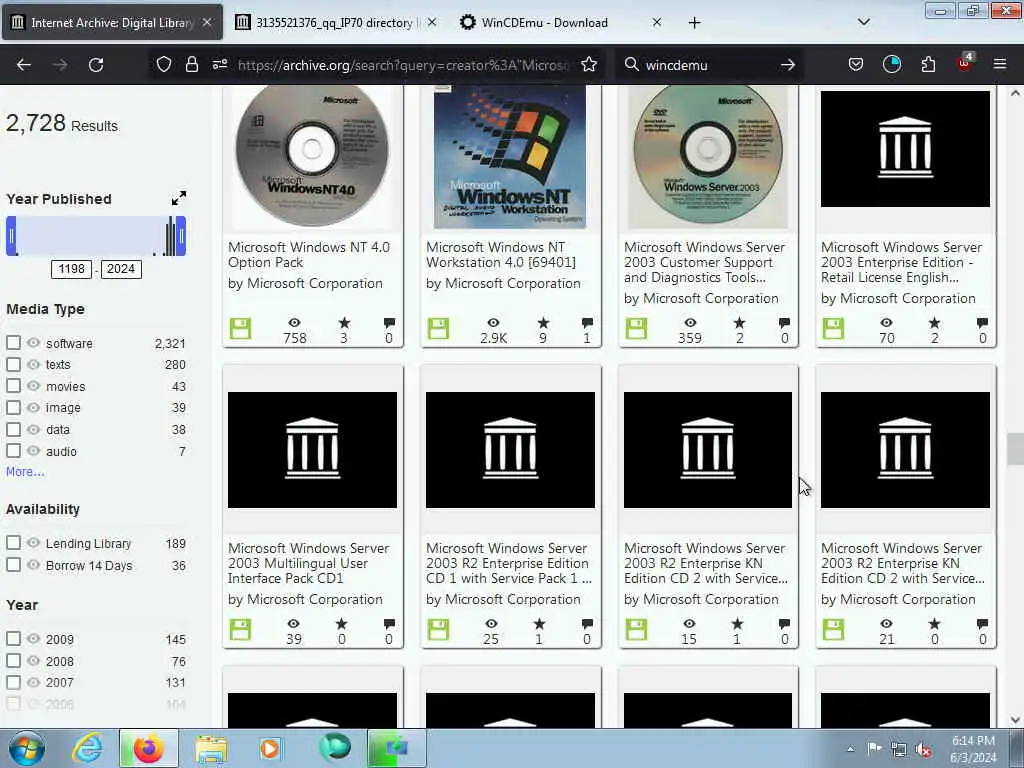The image size is (1024, 768).
Task: Open the Windows NT Workstation box art thumbnail
Action: [510, 157]
